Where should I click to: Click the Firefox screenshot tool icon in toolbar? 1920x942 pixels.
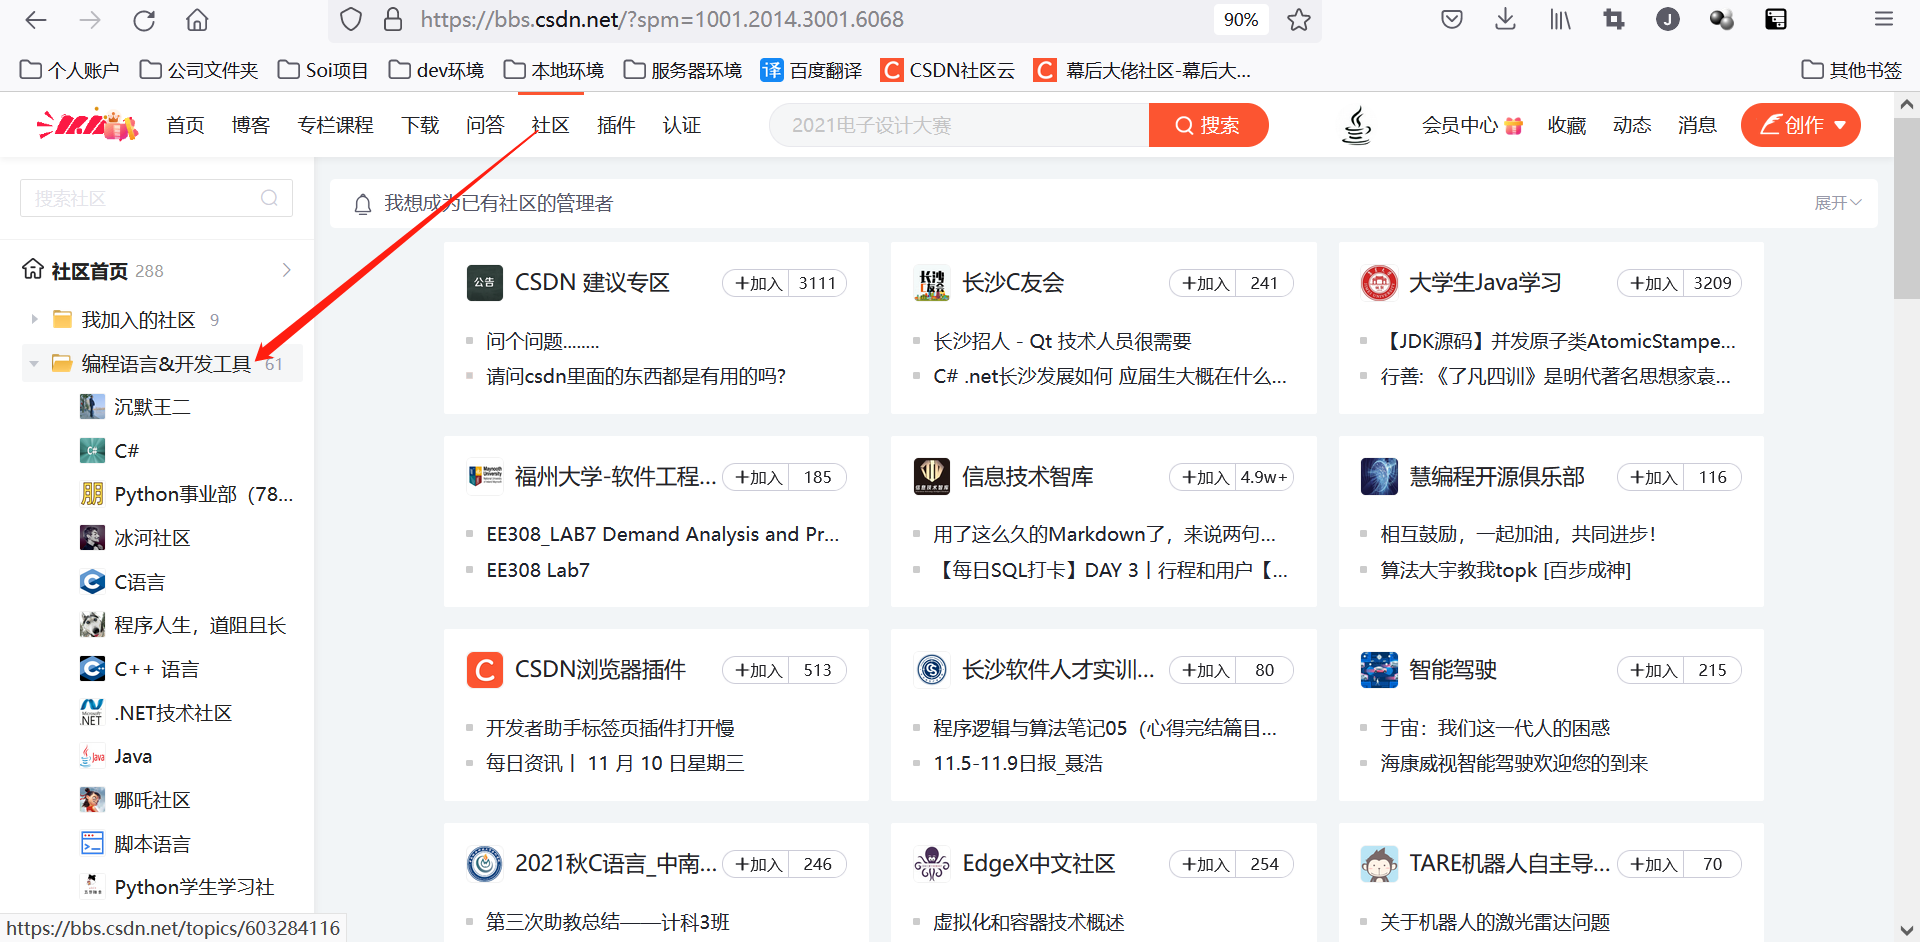click(1613, 19)
